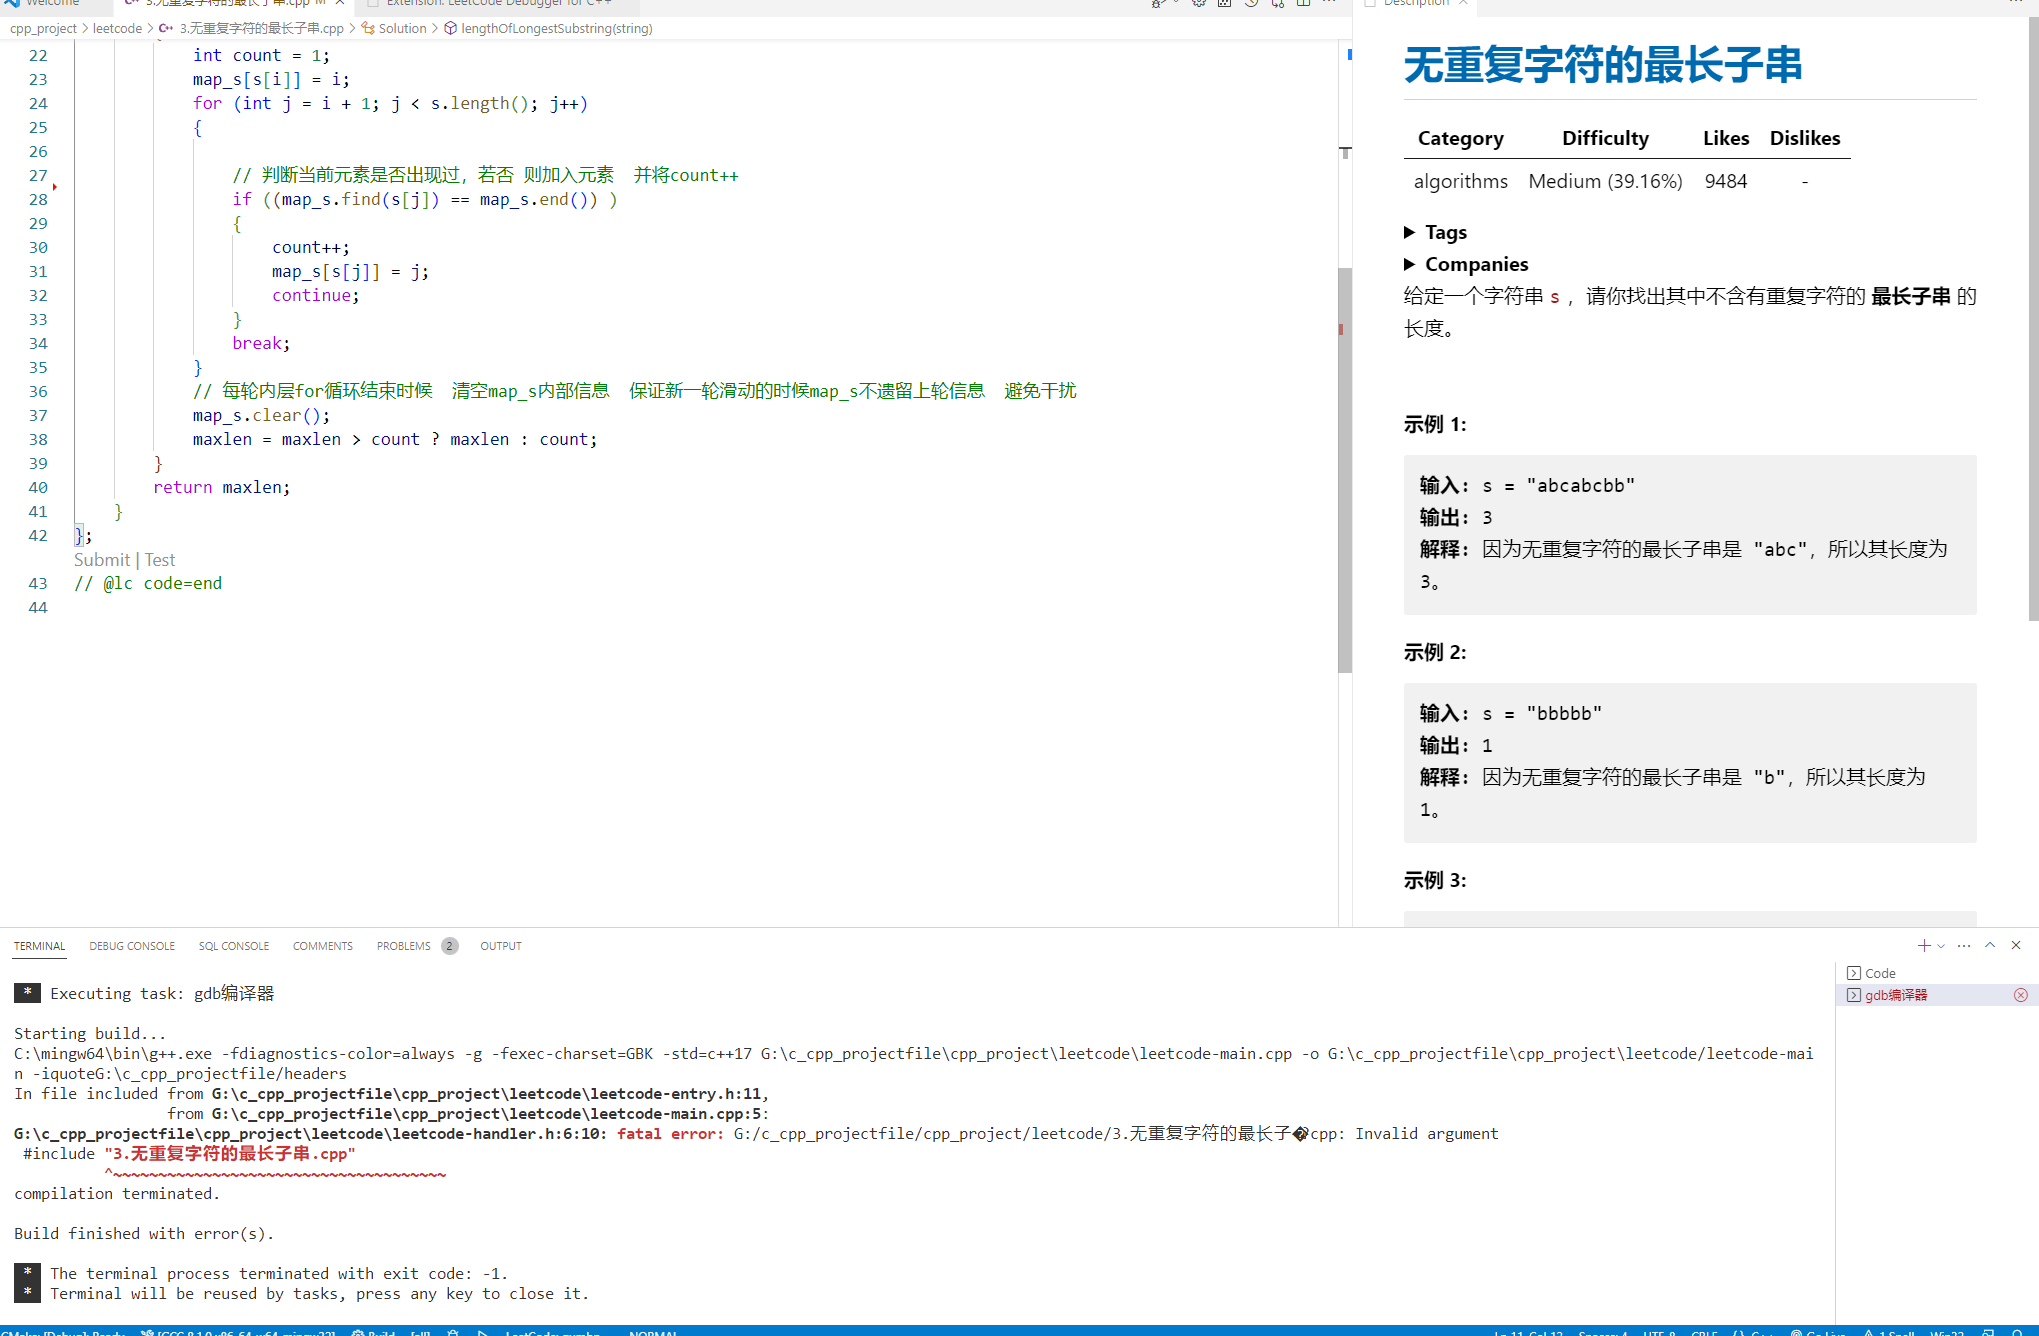
Task: Click the 'Build finished with error(s).' line
Action: pos(144,1233)
